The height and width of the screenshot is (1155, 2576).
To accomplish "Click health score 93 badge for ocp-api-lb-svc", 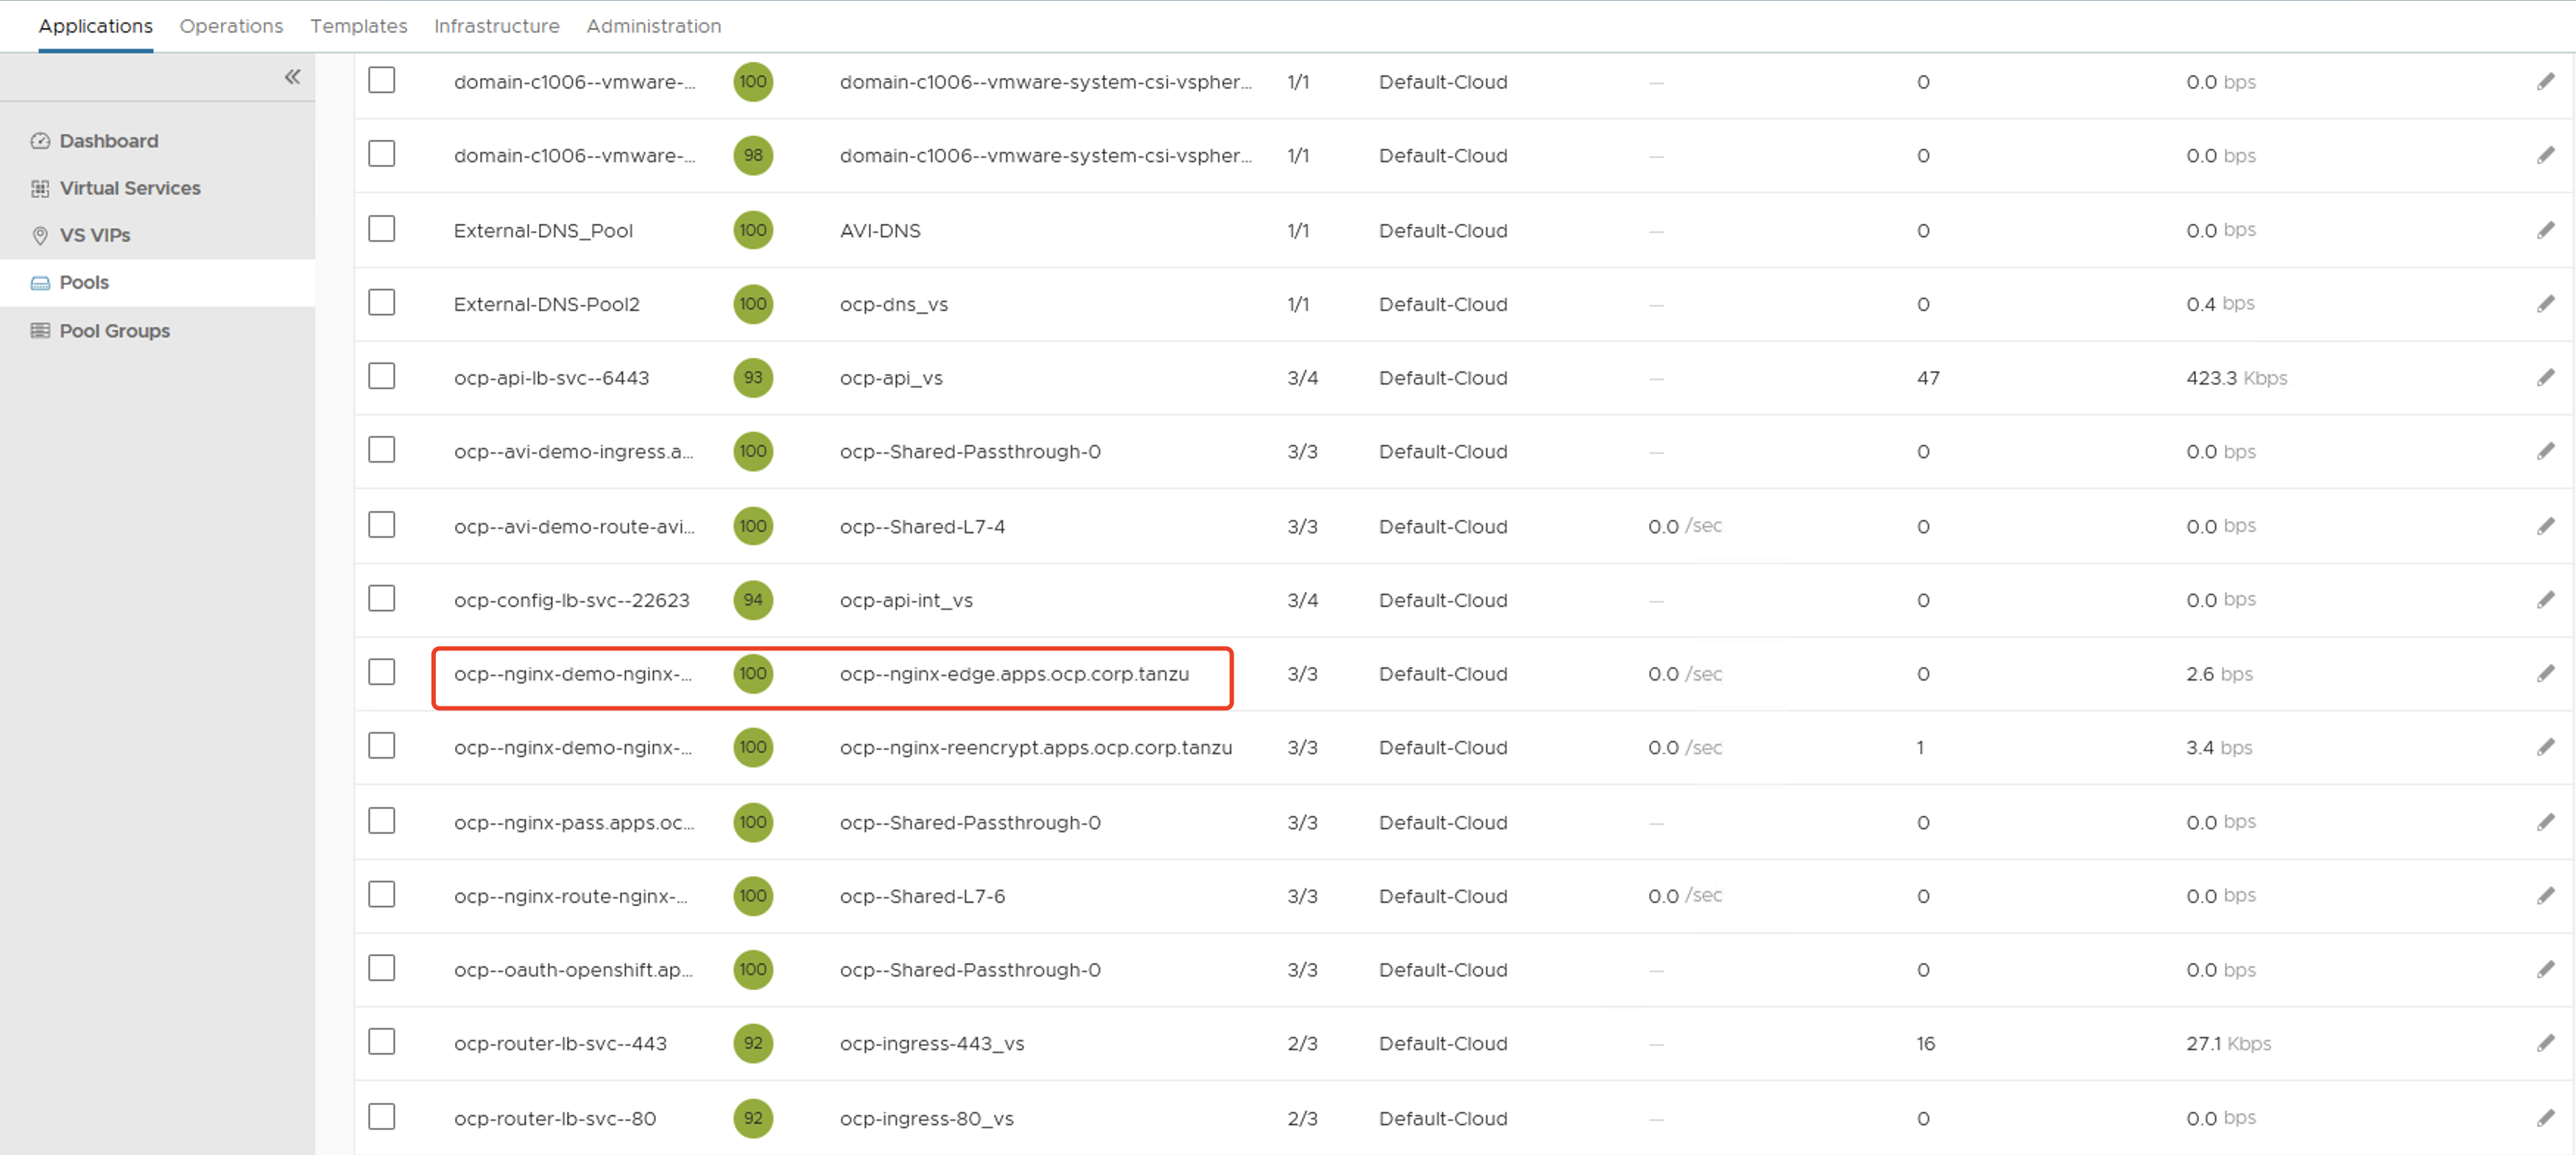I will click(x=753, y=377).
